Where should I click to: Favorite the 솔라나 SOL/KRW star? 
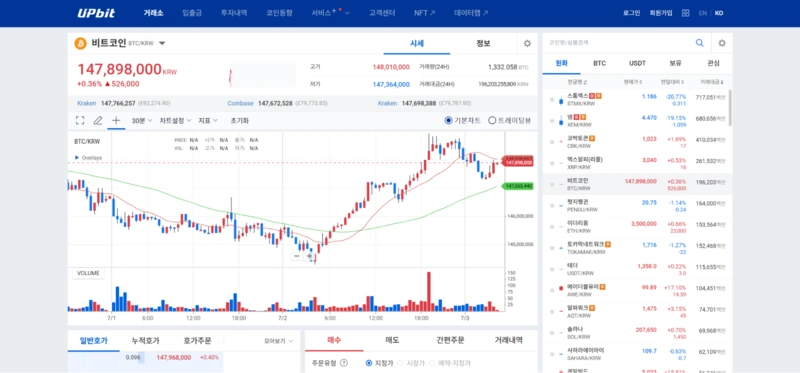click(552, 333)
